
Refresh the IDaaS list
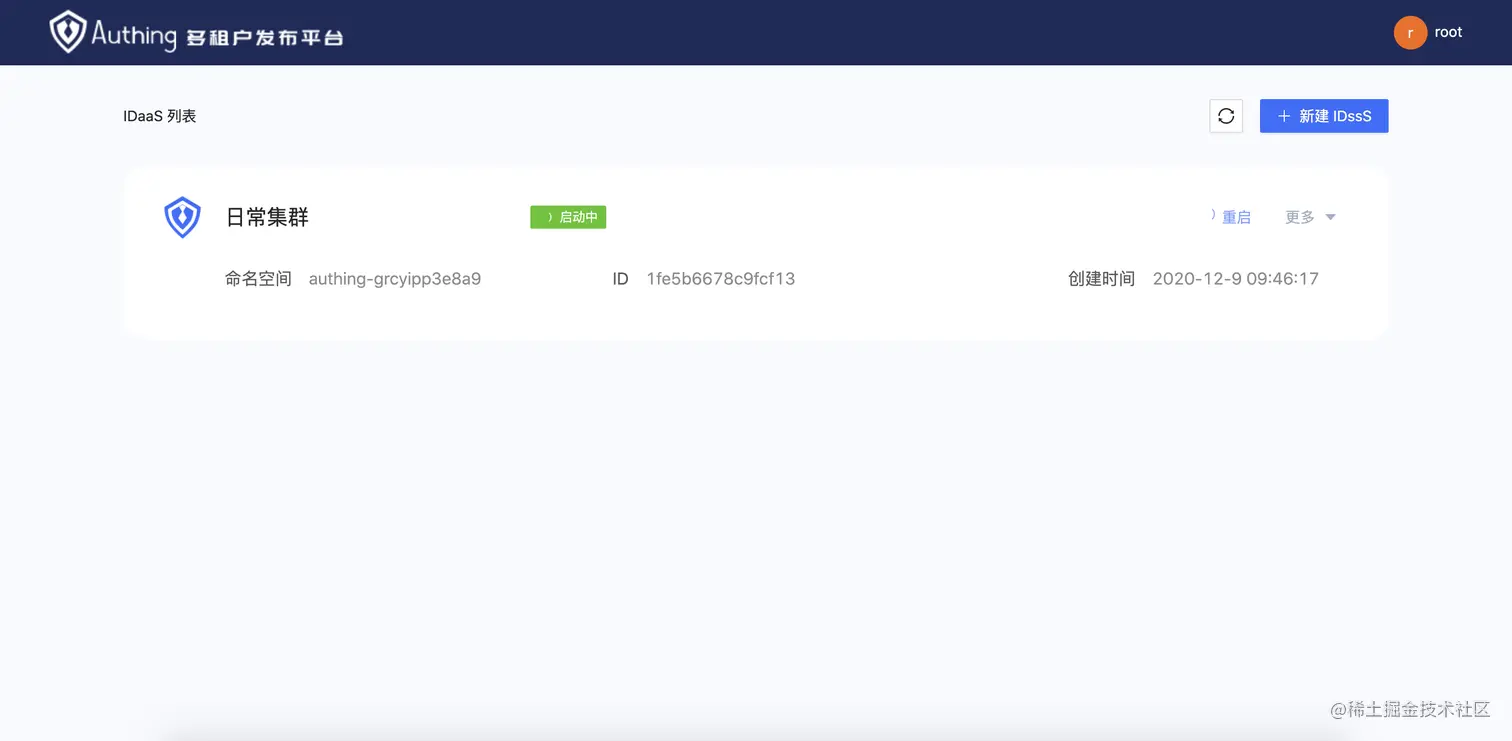[x=1226, y=116]
